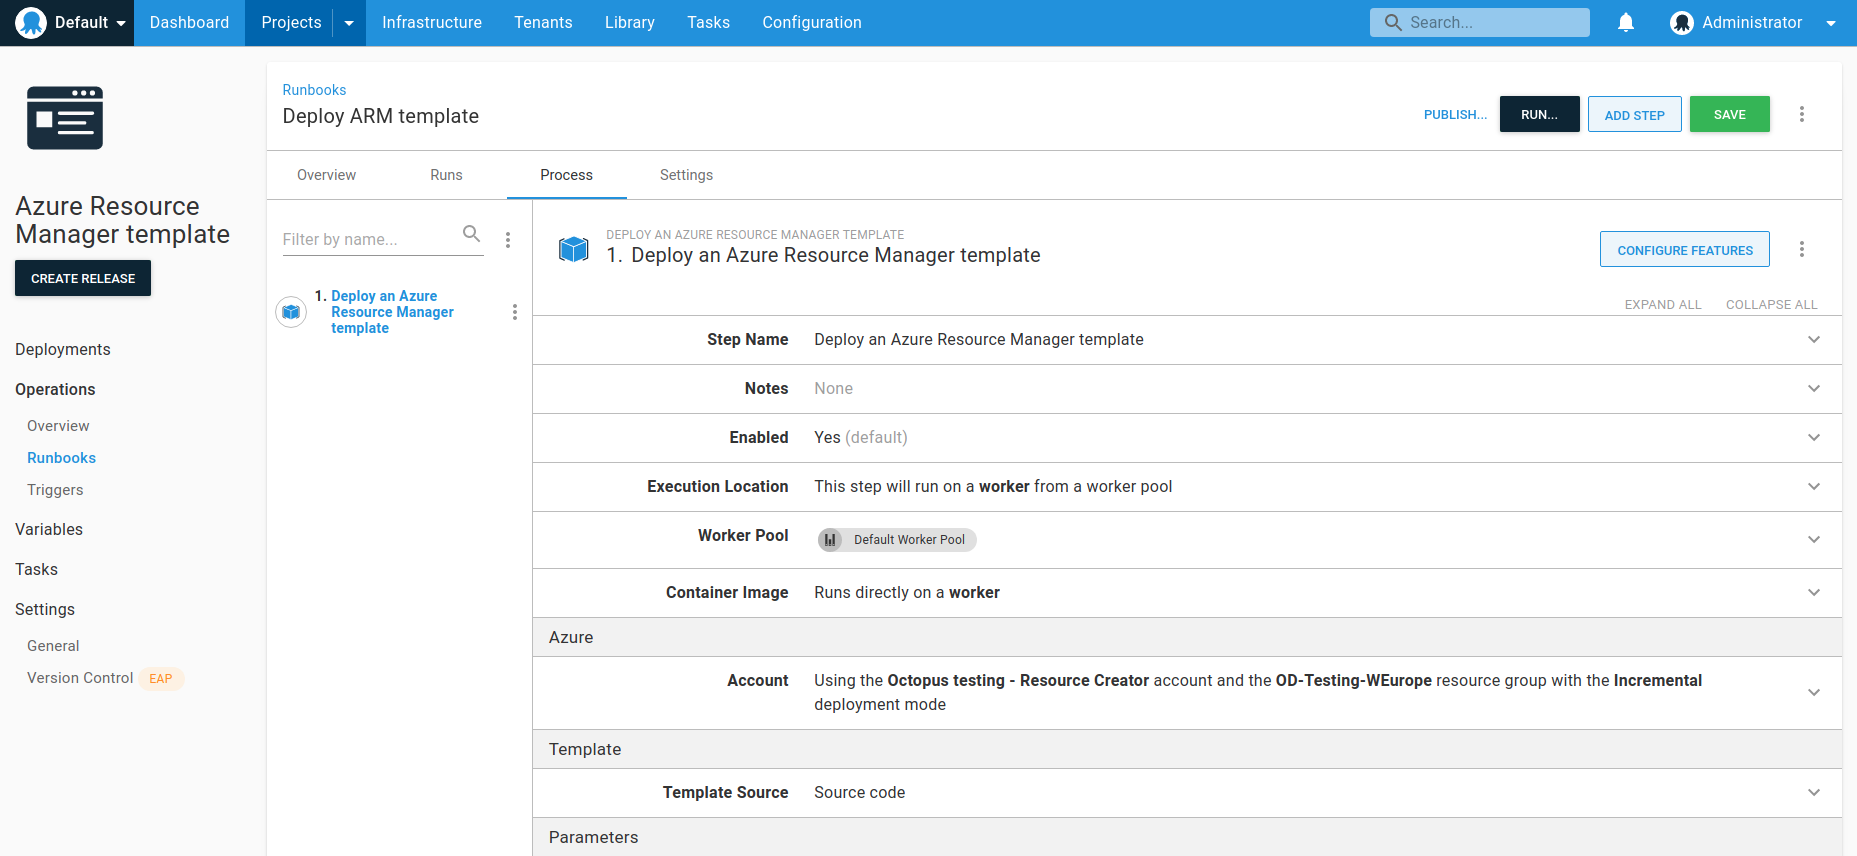Focus the top Search field
The height and width of the screenshot is (856, 1857).
1479,22
